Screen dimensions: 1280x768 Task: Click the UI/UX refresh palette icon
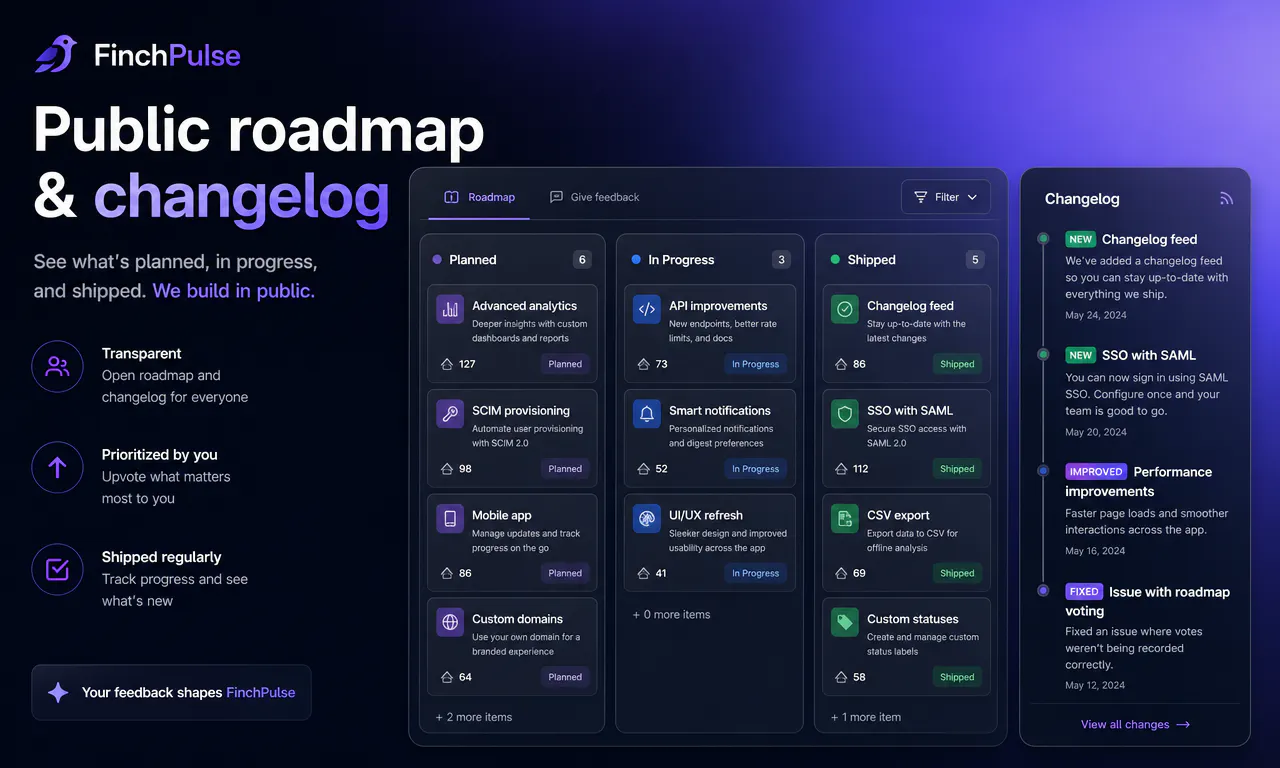coord(647,518)
